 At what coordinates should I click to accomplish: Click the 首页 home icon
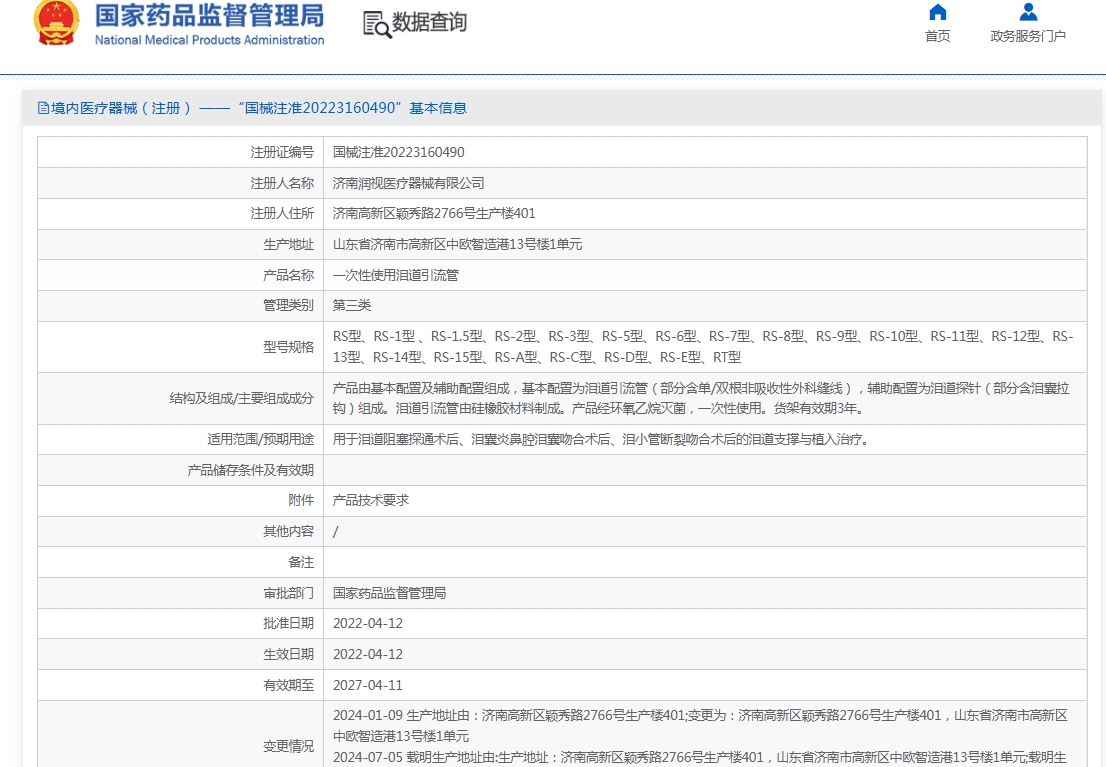coord(937,12)
